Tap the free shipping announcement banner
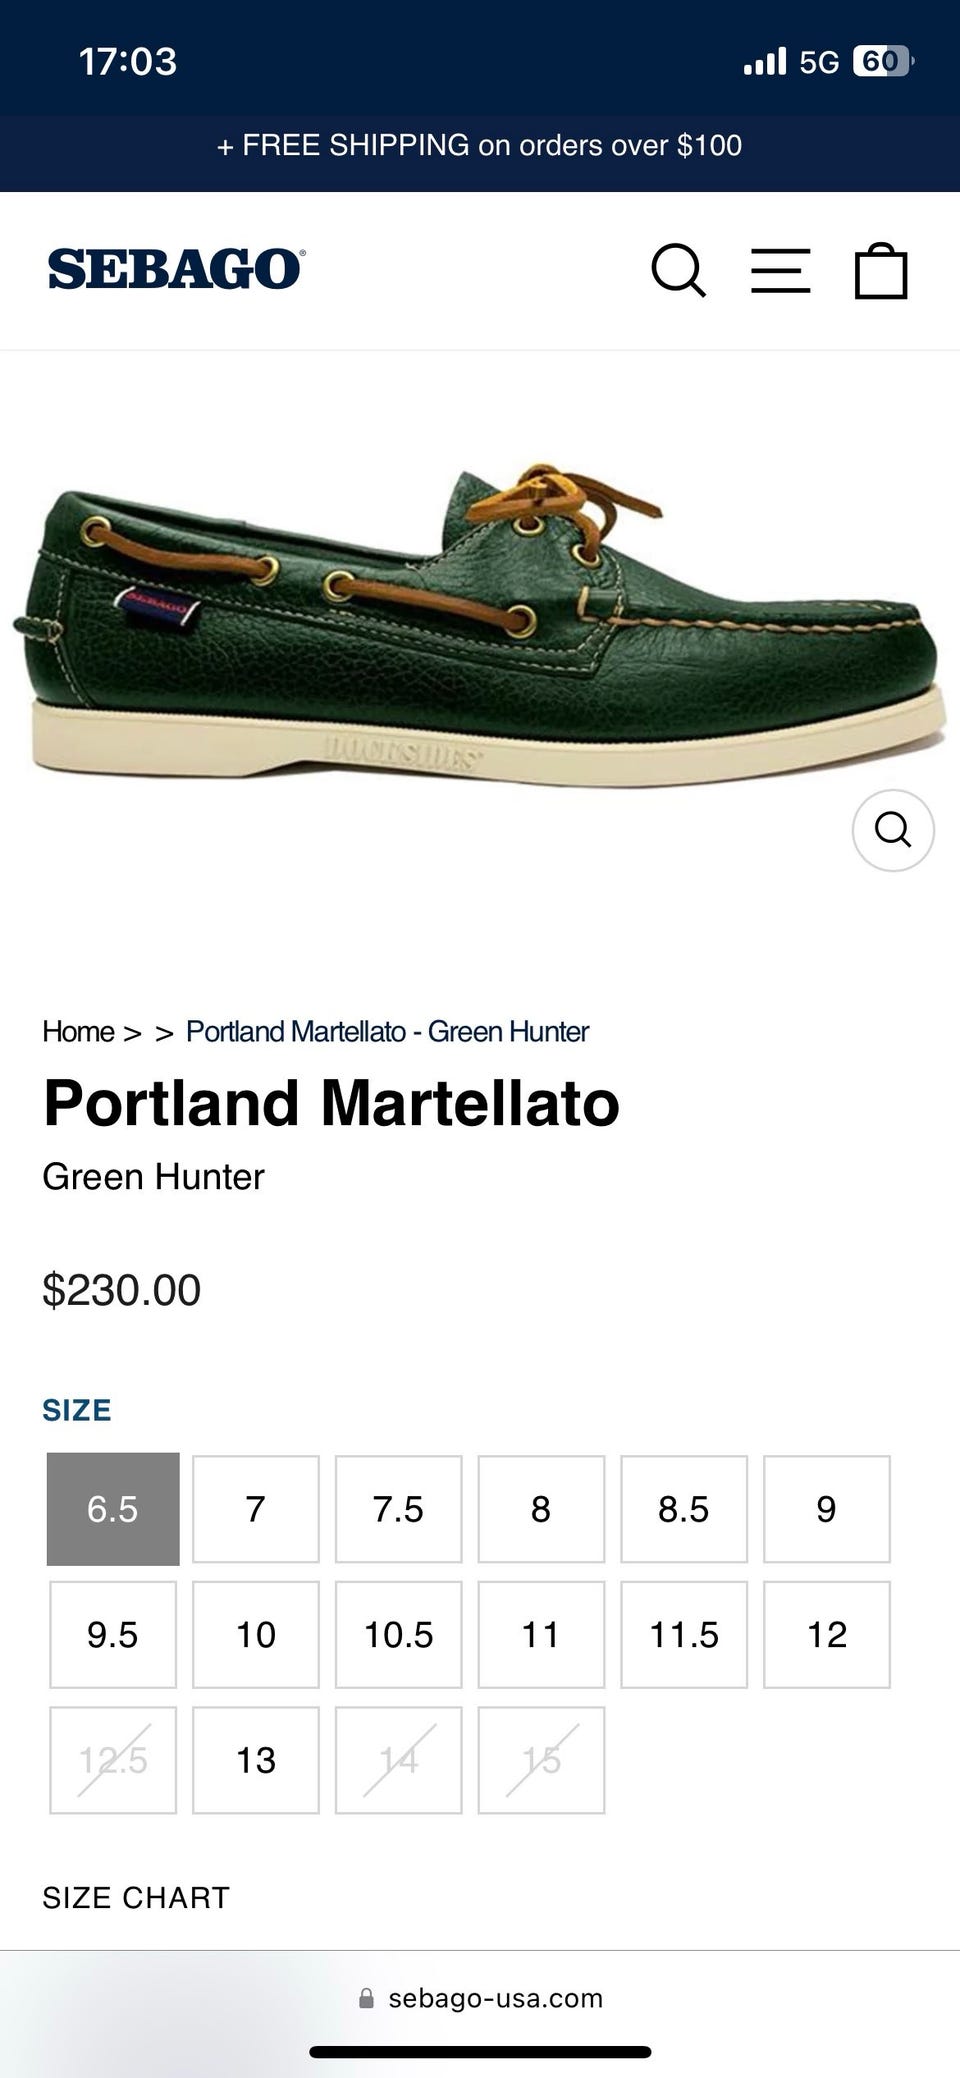 (480, 146)
